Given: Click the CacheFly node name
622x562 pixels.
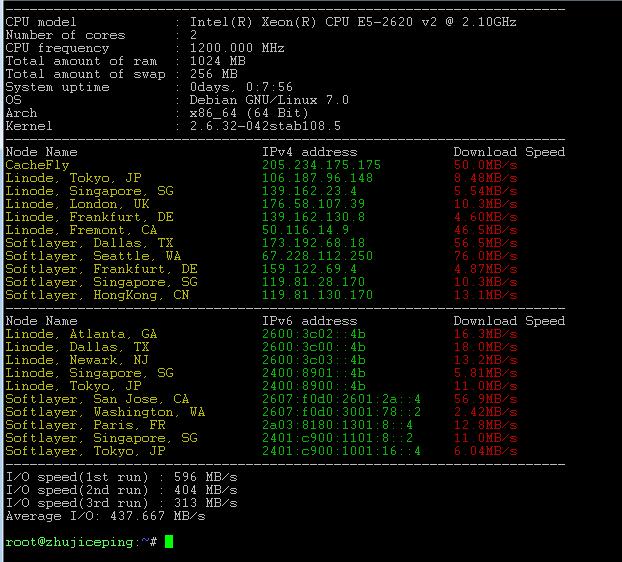Looking at the screenshot, I should pos(37,165).
